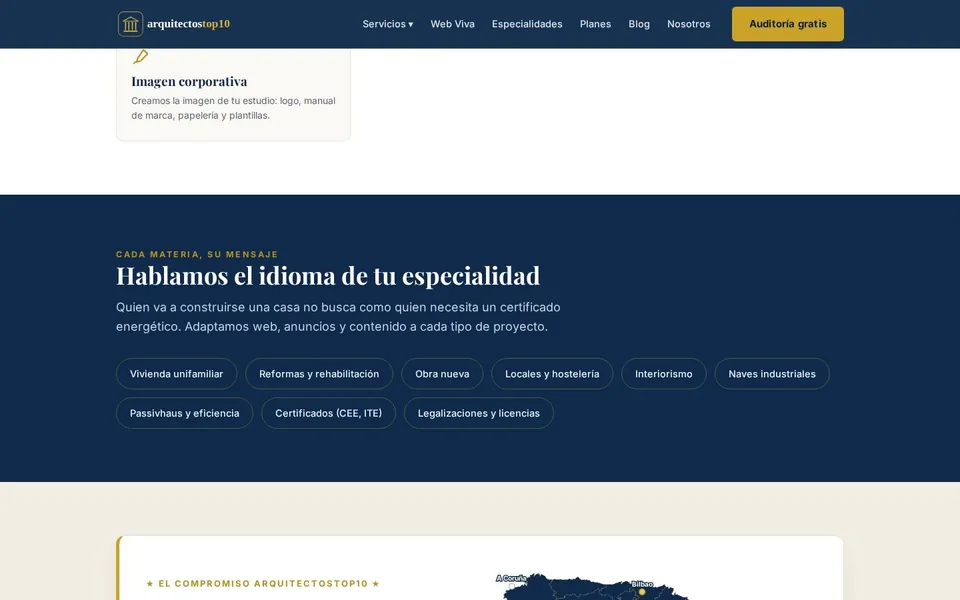The image size is (960, 600).
Task: Open the Certificados (CEE, ITE) pill
Action: (x=328, y=413)
